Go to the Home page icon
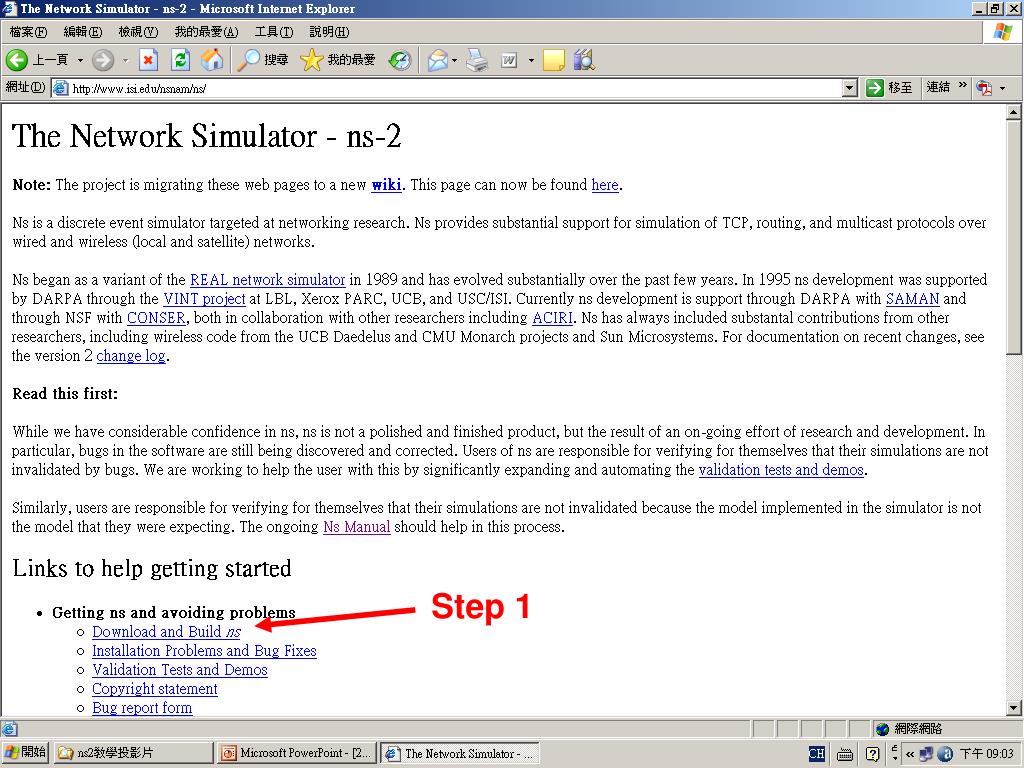 (212, 60)
